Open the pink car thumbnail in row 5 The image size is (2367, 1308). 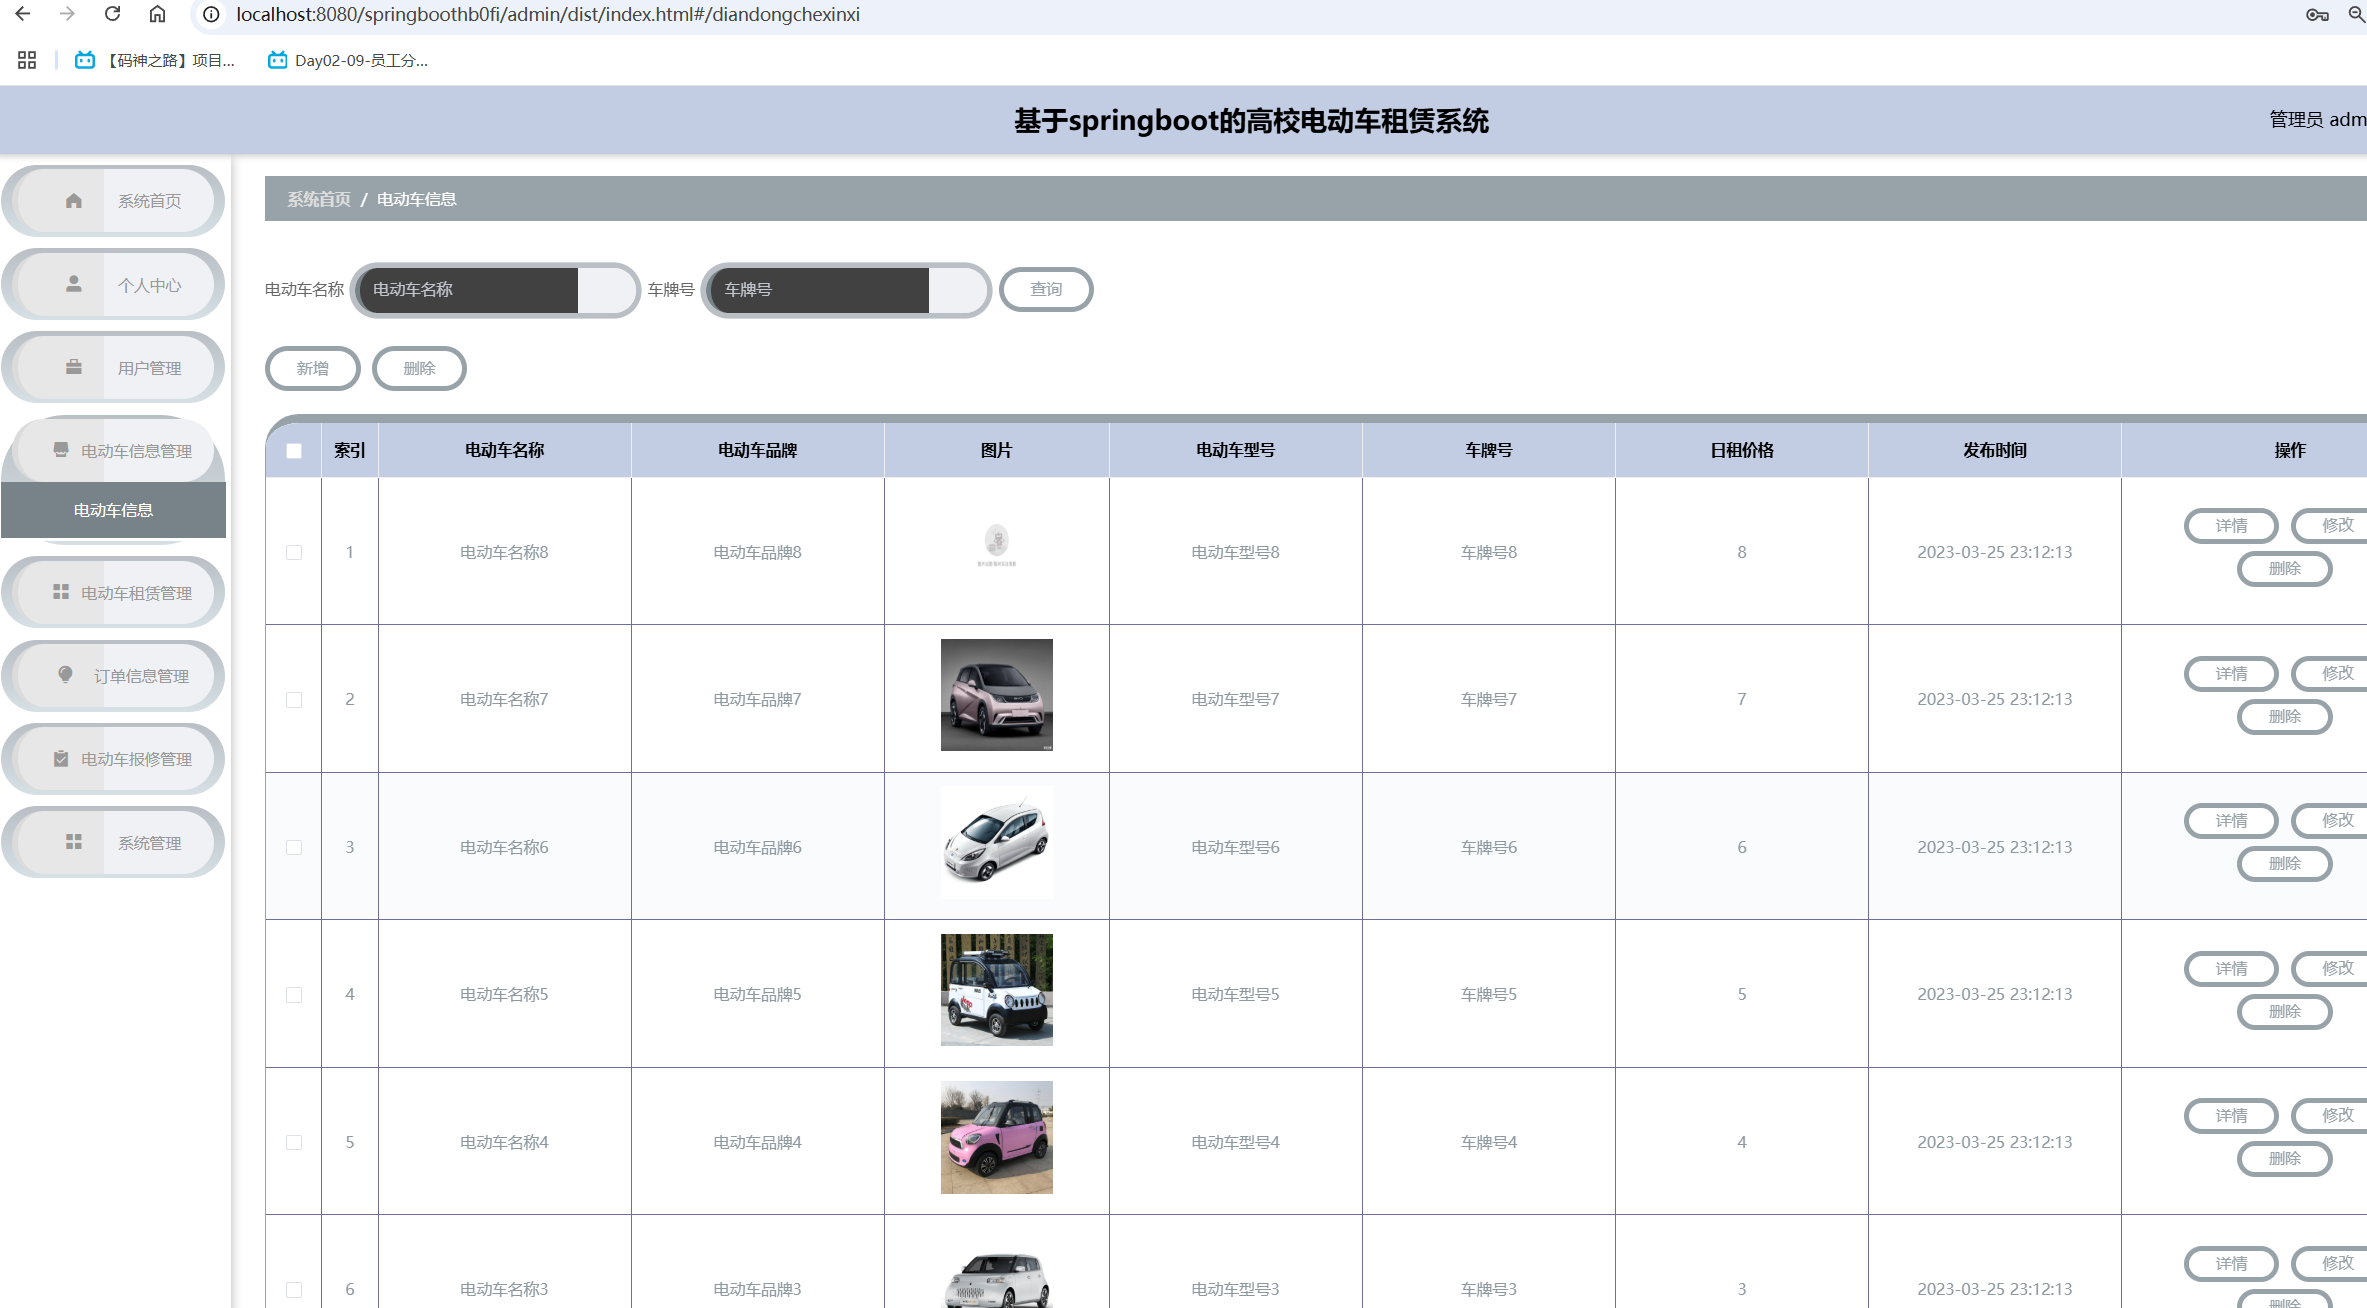[996, 1137]
